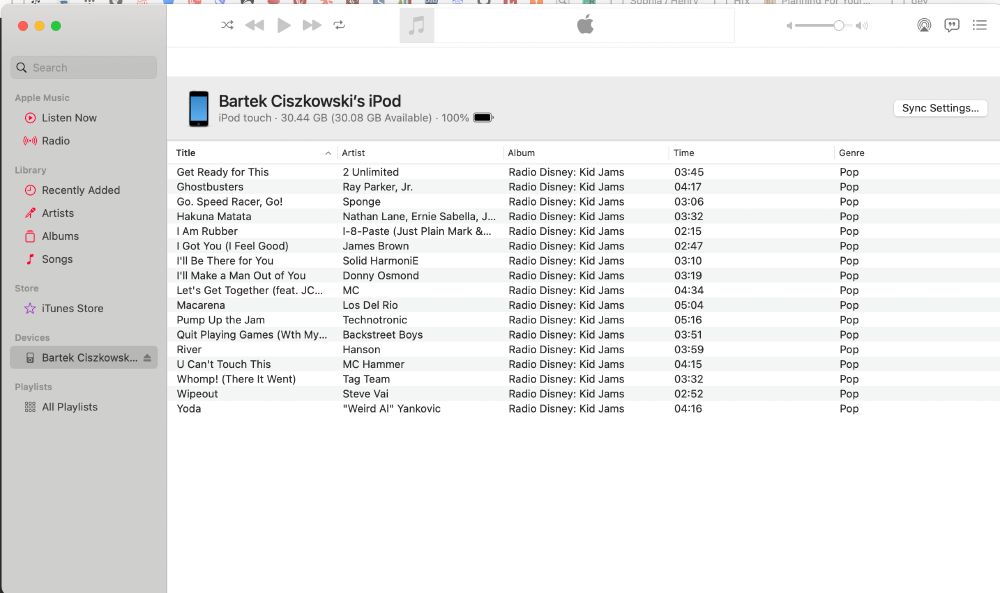Screen dimensions: 1000x593
Task: Select Bartek Ciszkowski's iPod device
Action: tap(84, 358)
